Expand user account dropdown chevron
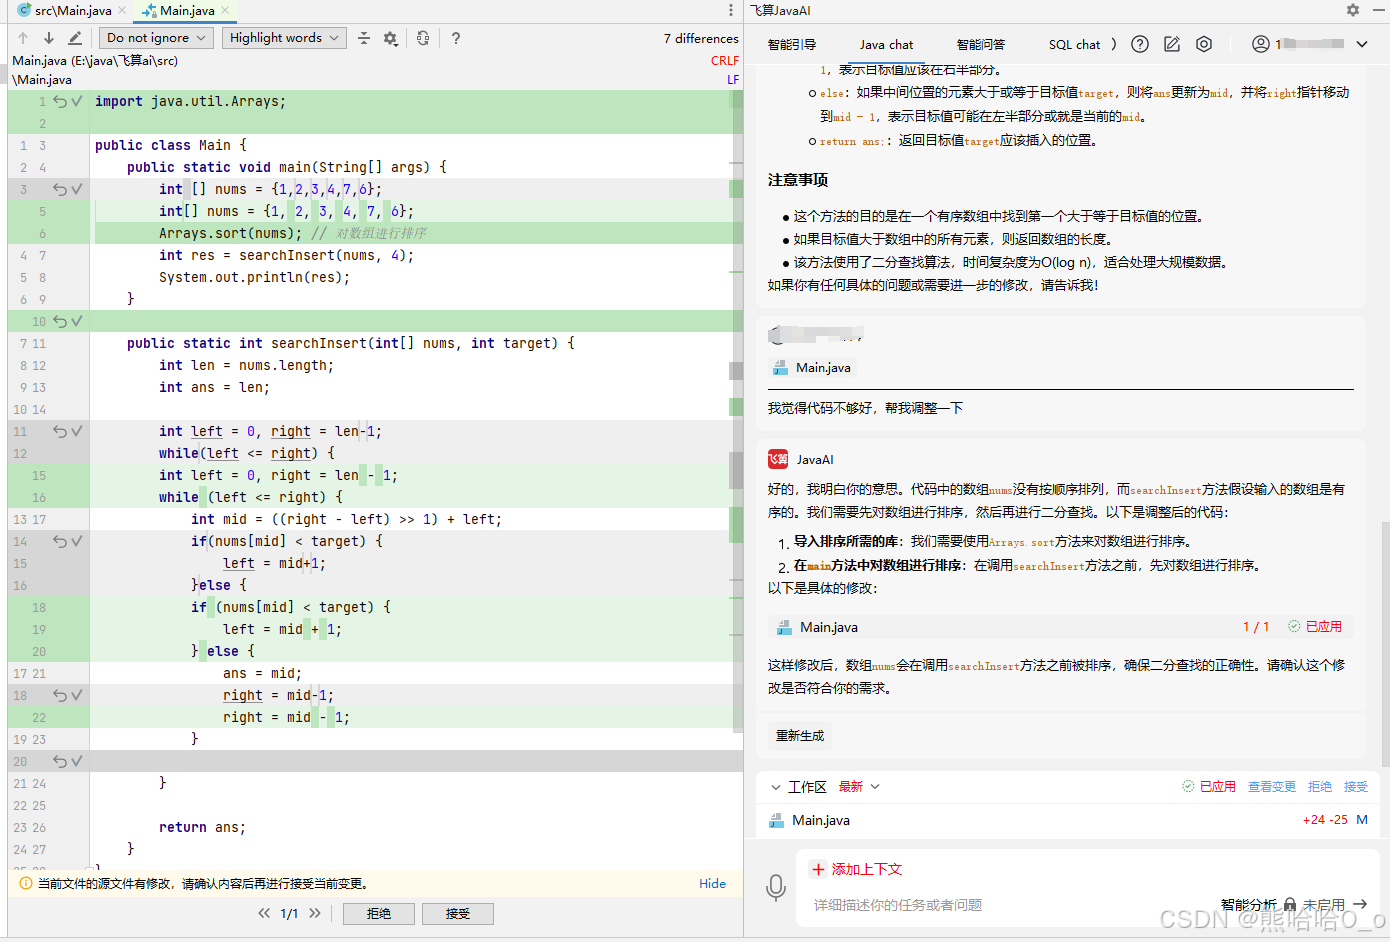Image resolution: width=1390 pixels, height=942 pixels. click(x=1362, y=44)
